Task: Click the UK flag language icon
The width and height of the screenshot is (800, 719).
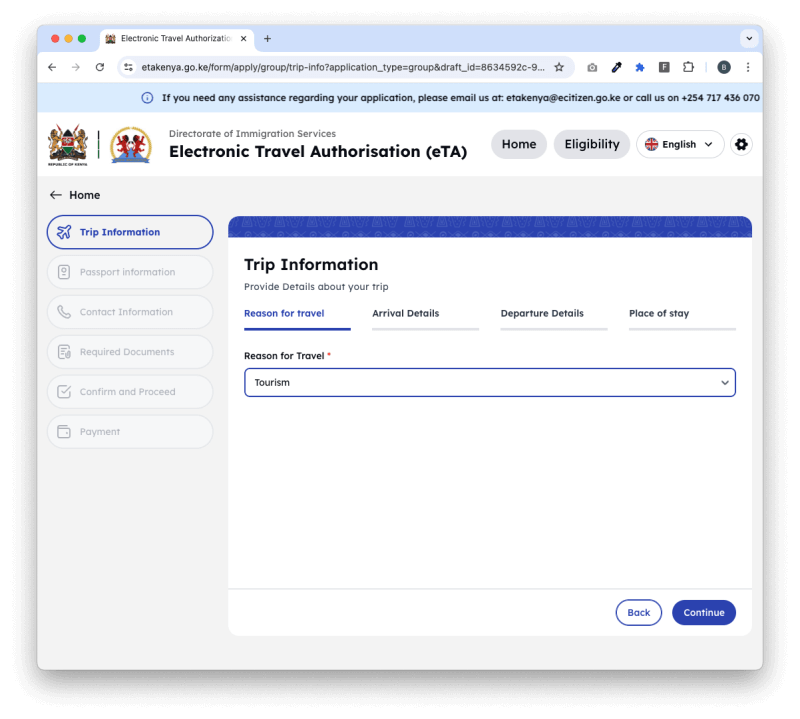Action: coord(652,144)
